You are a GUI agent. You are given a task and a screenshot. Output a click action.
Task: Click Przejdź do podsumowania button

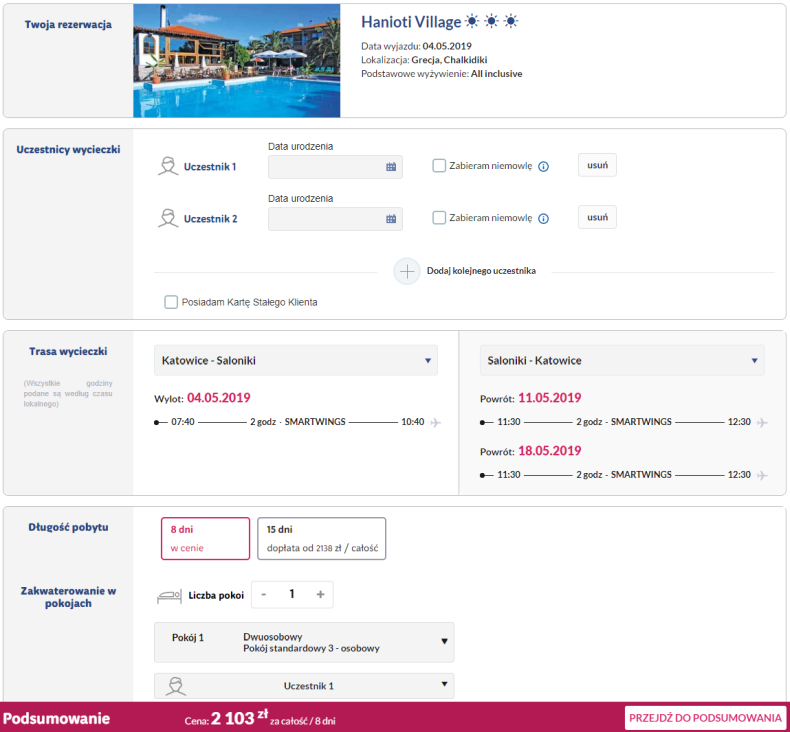coord(704,717)
